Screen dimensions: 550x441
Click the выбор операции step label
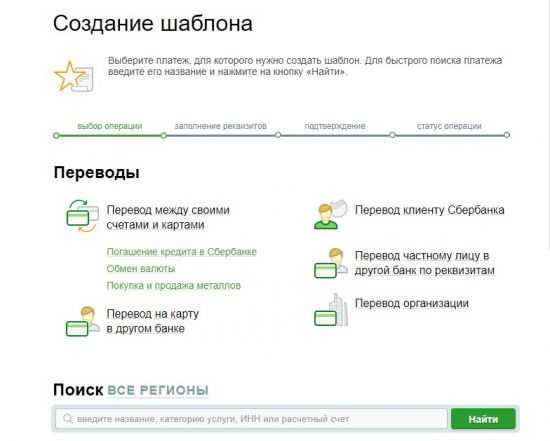(x=110, y=126)
